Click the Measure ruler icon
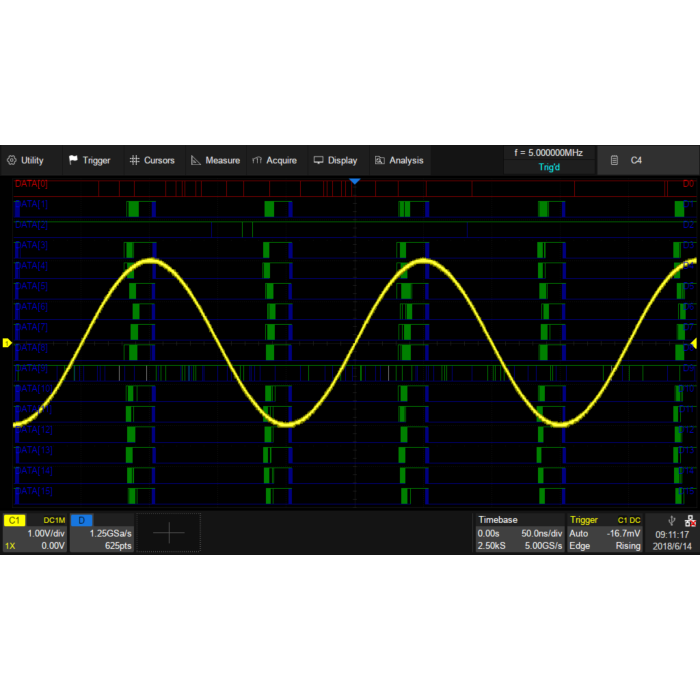The height and width of the screenshot is (700, 700). click(x=196, y=160)
